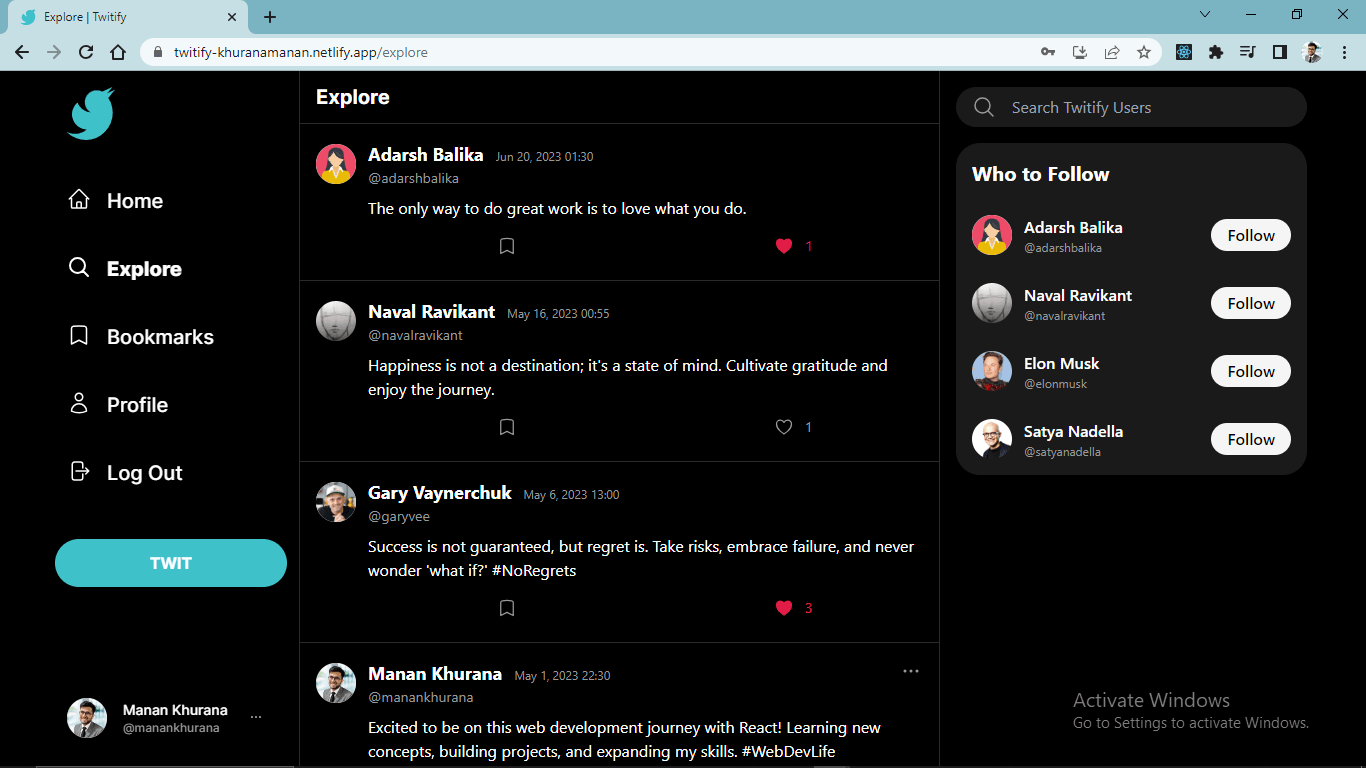Toggle the red heart on Gary Vaynerchuk's post
Screen dimensions: 1366x768
[784, 608]
